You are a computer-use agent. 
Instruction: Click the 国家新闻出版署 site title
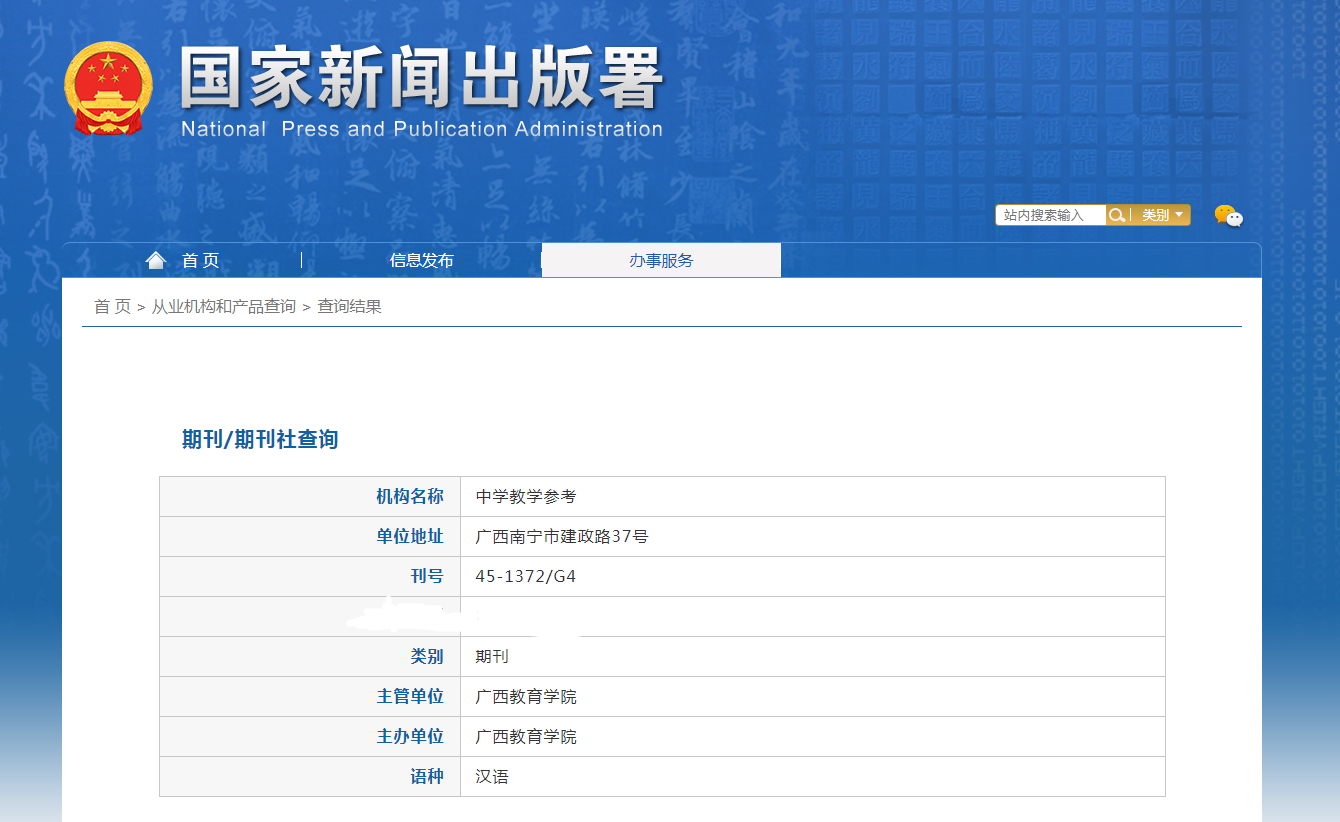click(421, 80)
